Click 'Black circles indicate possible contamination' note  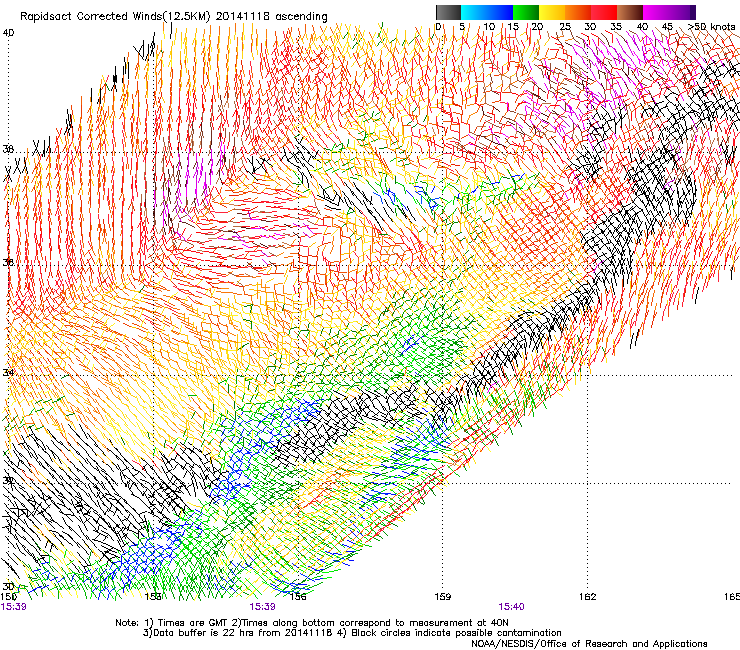(x=456, y=633)
